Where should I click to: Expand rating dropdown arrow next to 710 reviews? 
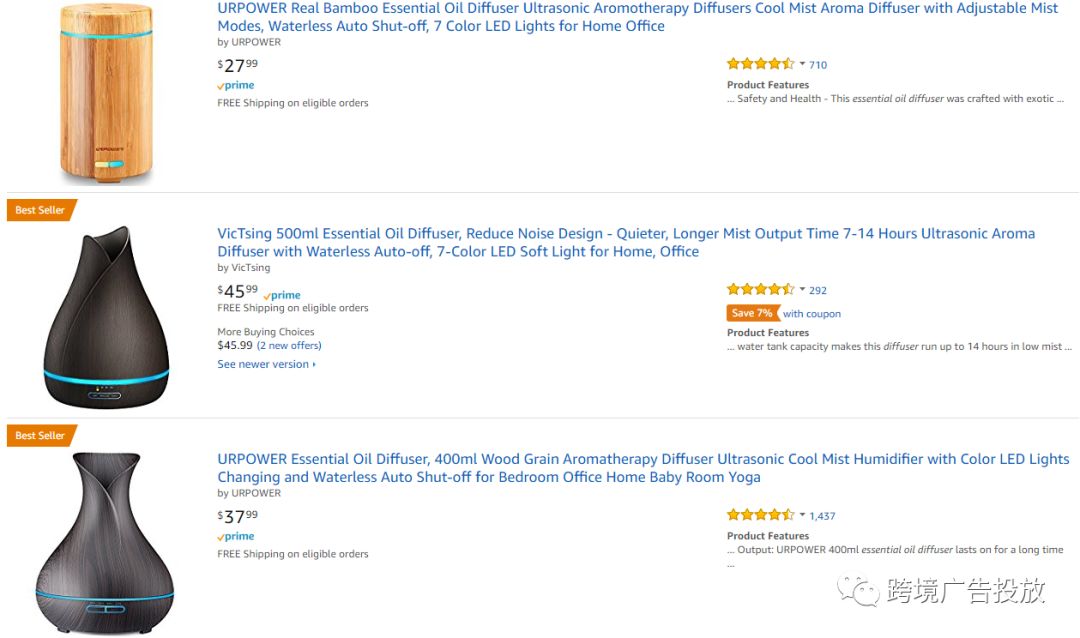[802, 64]
